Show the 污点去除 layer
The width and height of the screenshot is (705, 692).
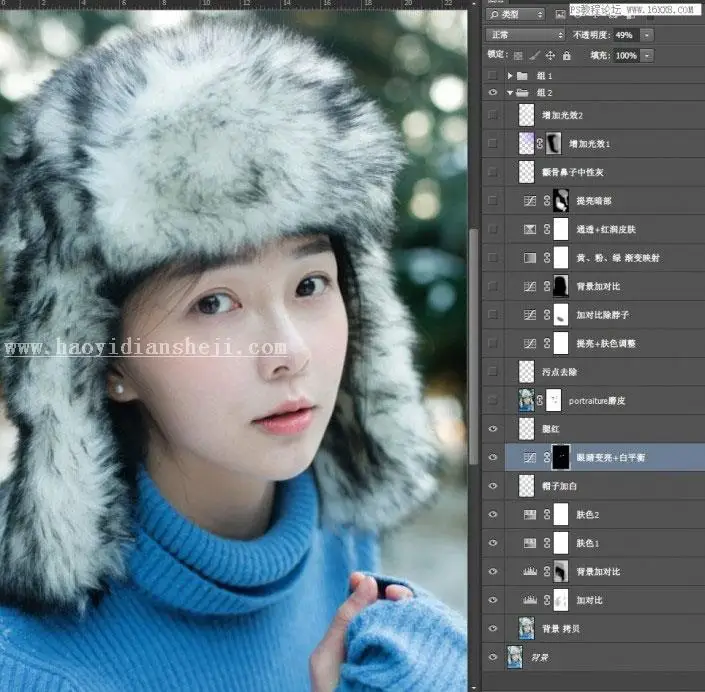493,371
